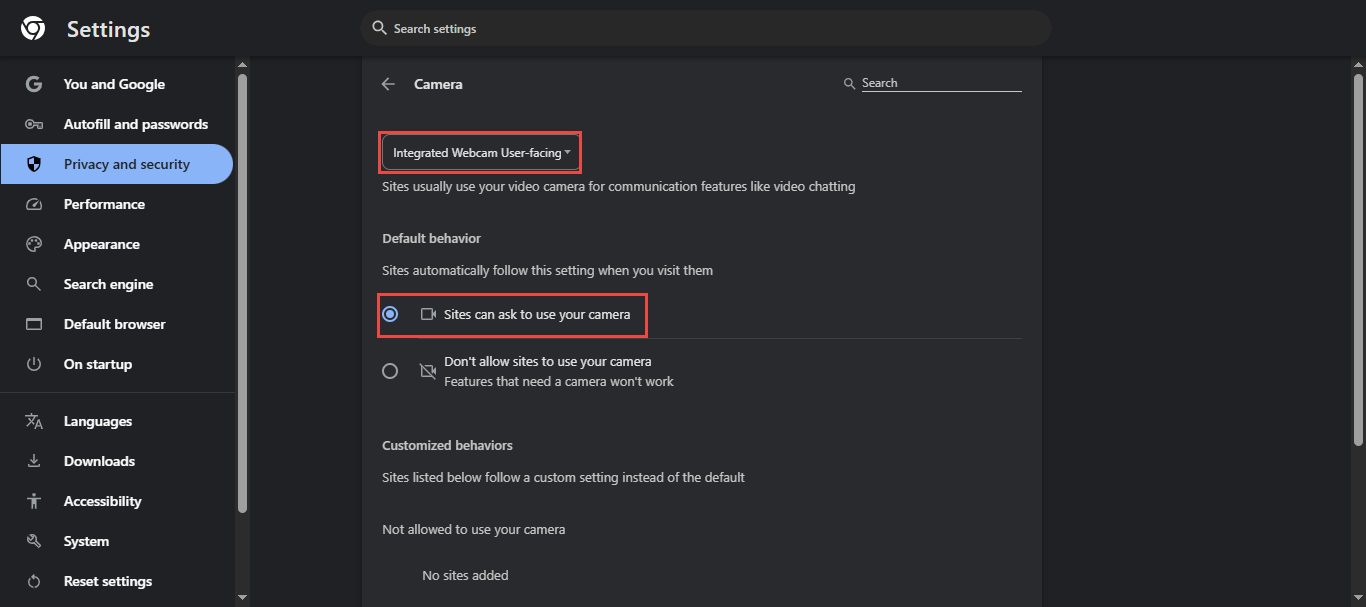The image size is (1366, 607).
Task: Click the Performance speedometer icon
Action: point(34,204)
